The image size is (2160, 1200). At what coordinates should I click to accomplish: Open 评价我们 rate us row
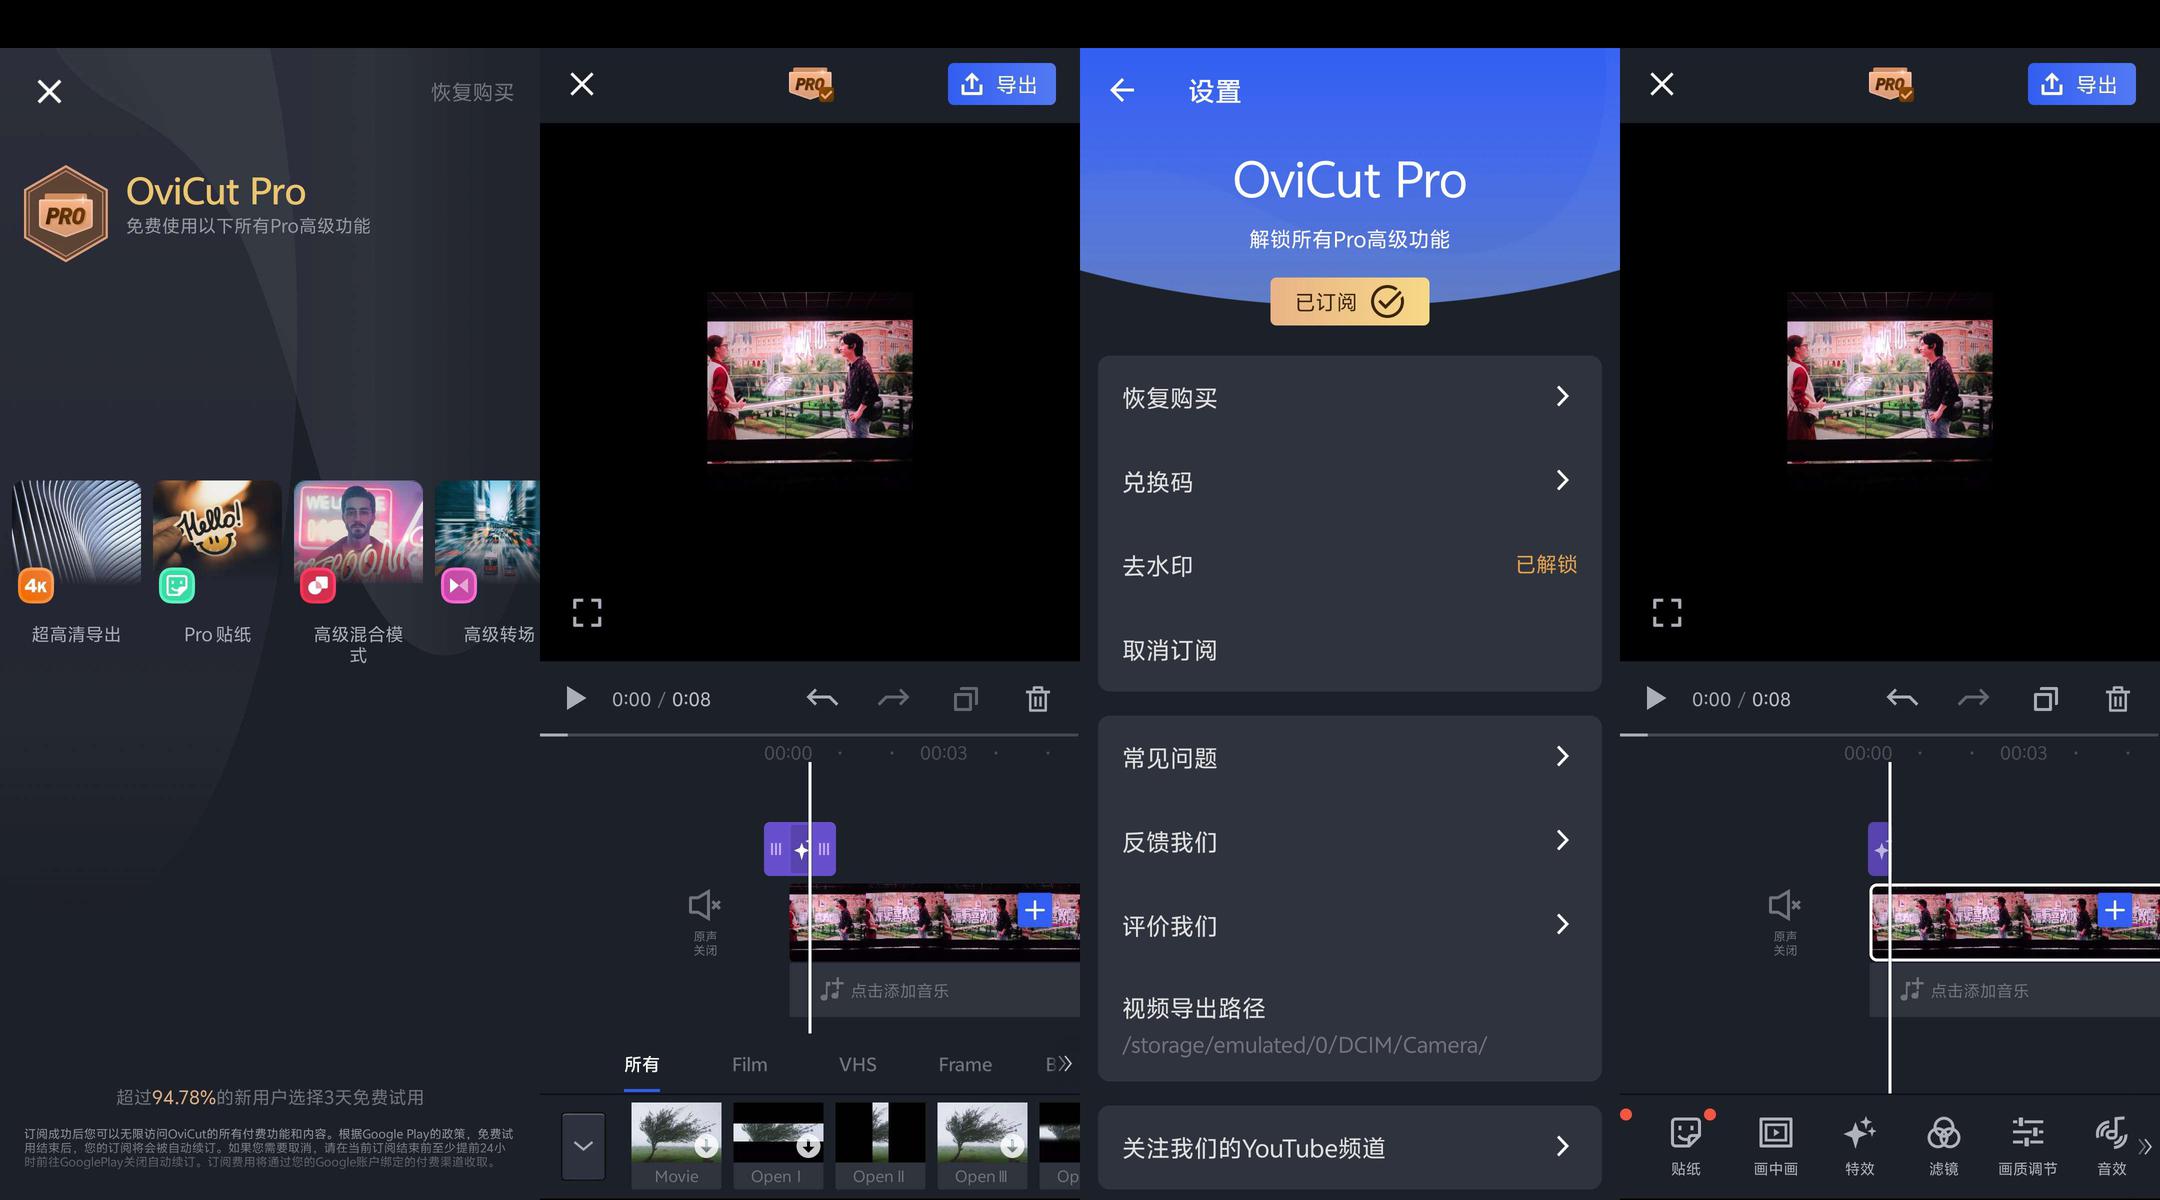coord(1349,926)
